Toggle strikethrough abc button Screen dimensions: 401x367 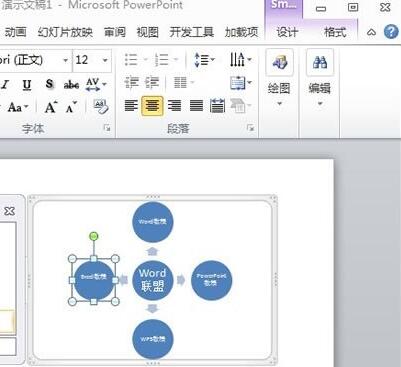[x=71, y=85]
